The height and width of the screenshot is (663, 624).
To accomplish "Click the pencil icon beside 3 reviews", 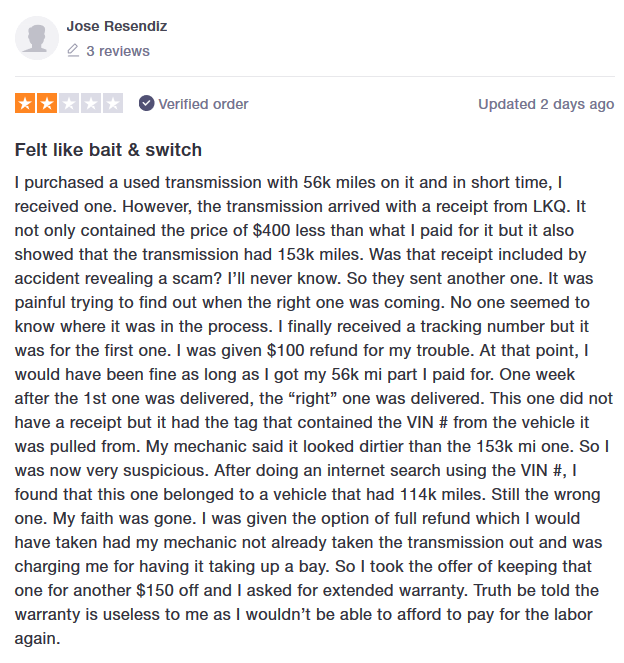I will click(73, 51).
